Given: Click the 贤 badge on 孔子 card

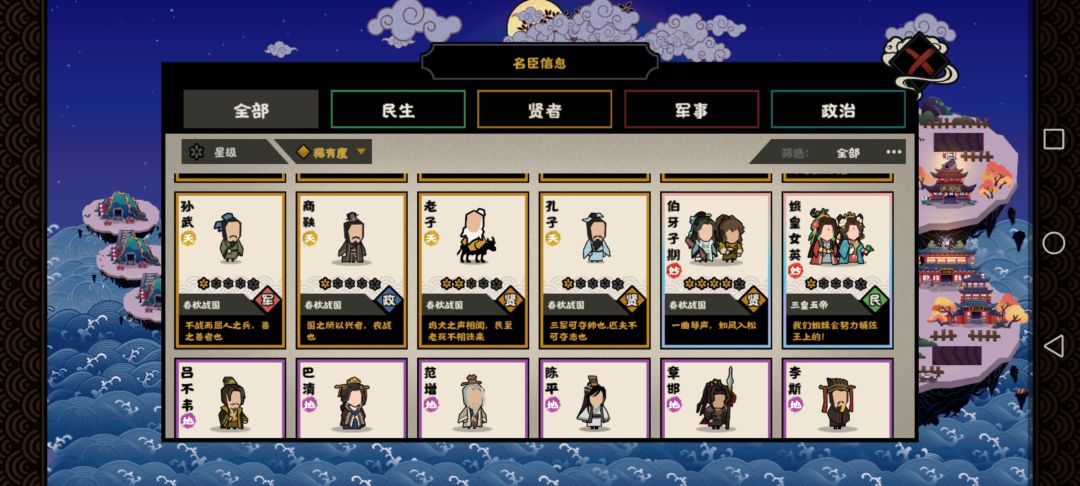Looking at the screenshot, I should click(x=632, y=299).
